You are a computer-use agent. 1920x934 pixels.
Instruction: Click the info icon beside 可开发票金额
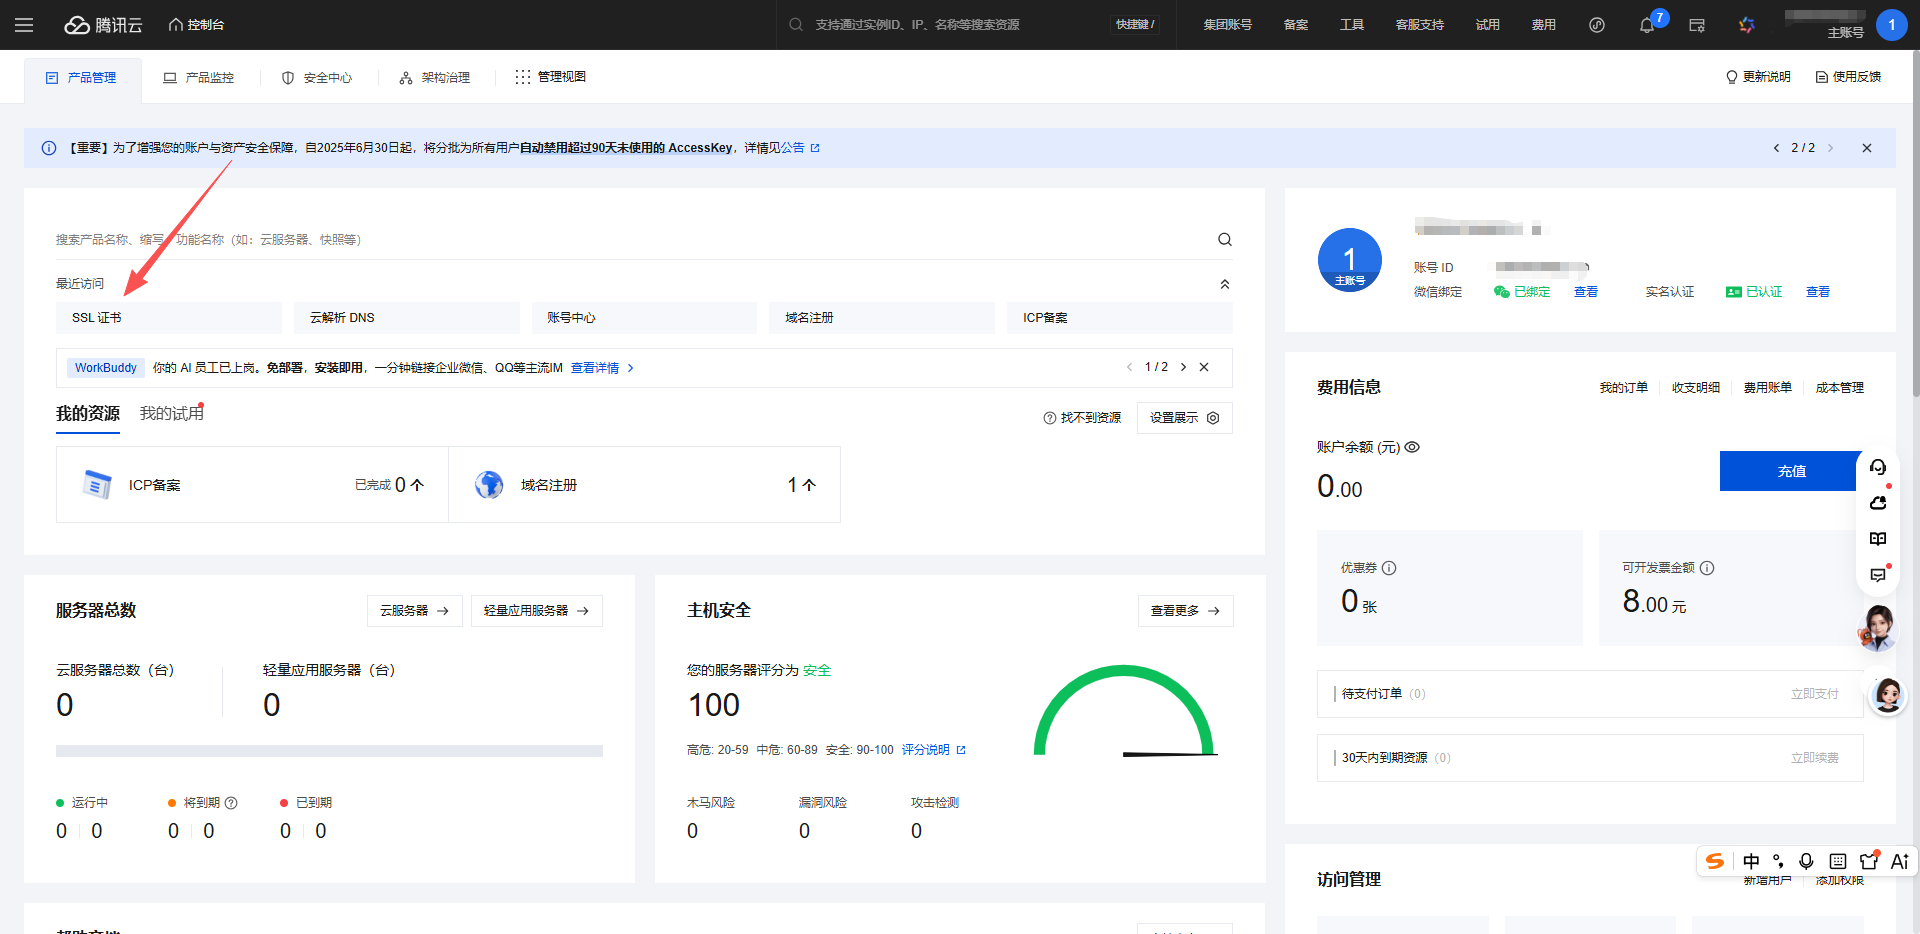point(1707,568)
